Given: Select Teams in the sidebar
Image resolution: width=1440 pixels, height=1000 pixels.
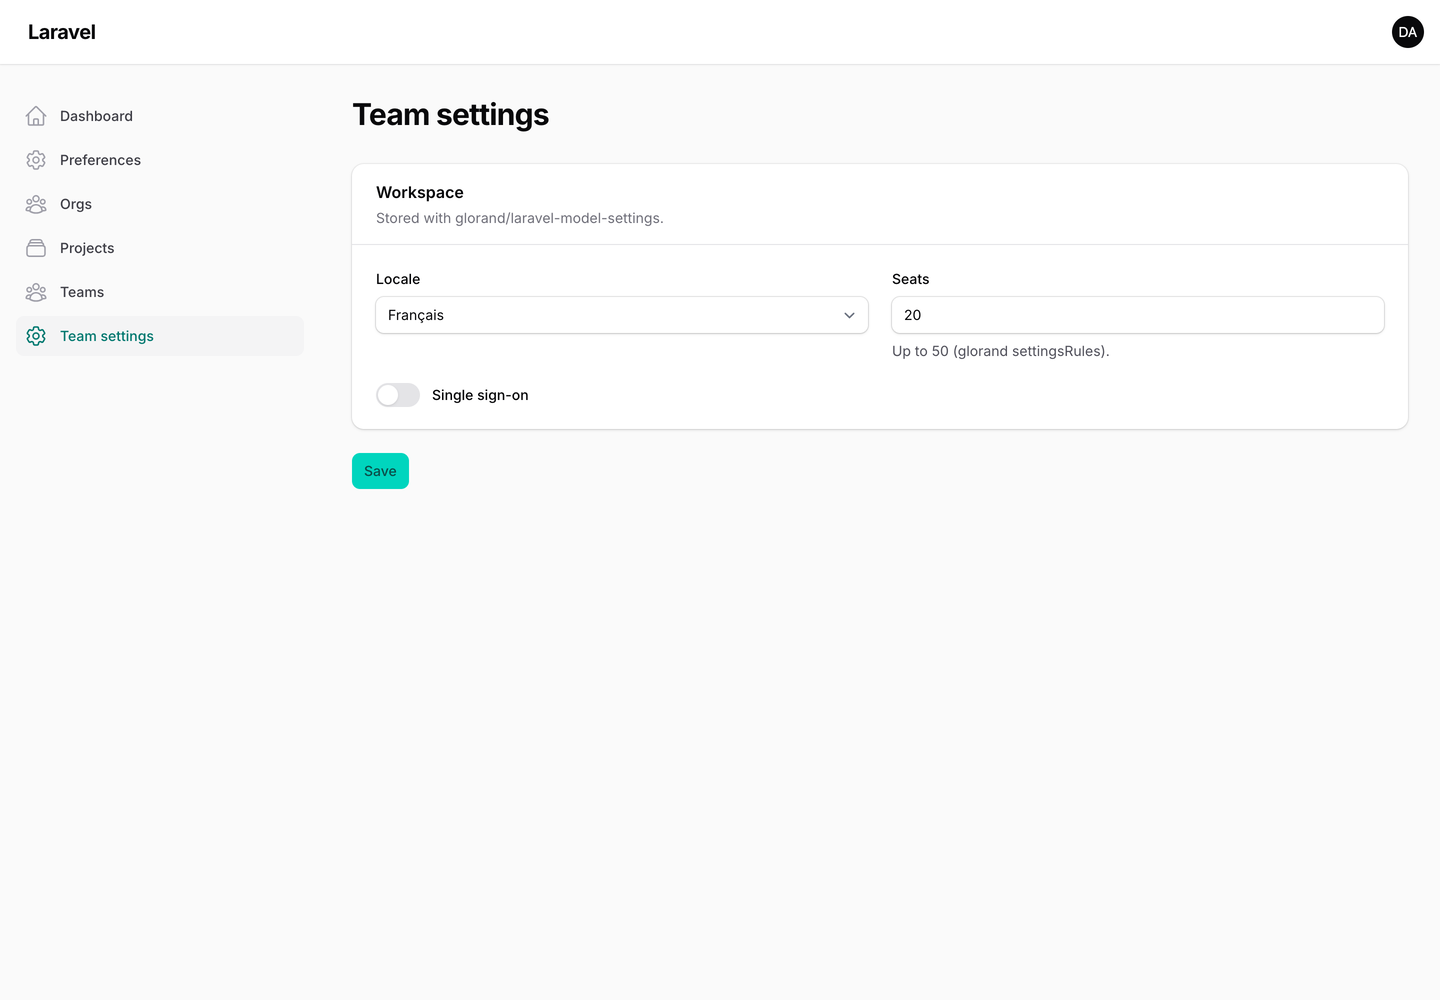Looking at the screenshot, I should 160,292.
